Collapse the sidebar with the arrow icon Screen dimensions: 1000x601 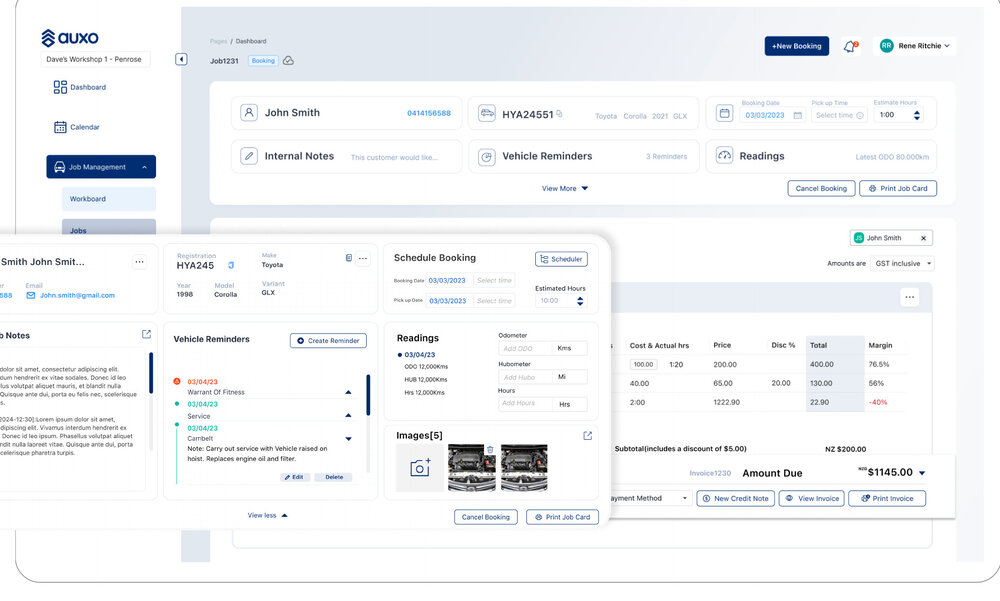point(181,59)
